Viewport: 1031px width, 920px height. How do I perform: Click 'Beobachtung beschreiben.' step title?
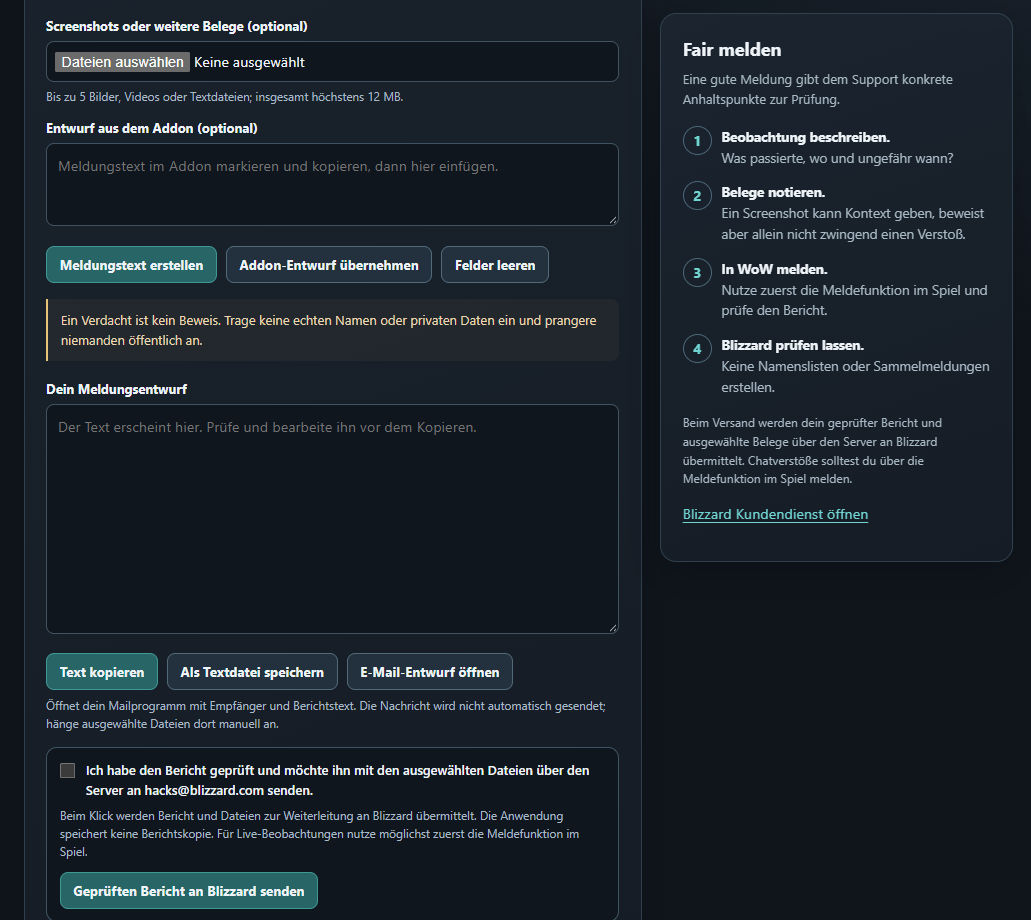pos(805,137)
